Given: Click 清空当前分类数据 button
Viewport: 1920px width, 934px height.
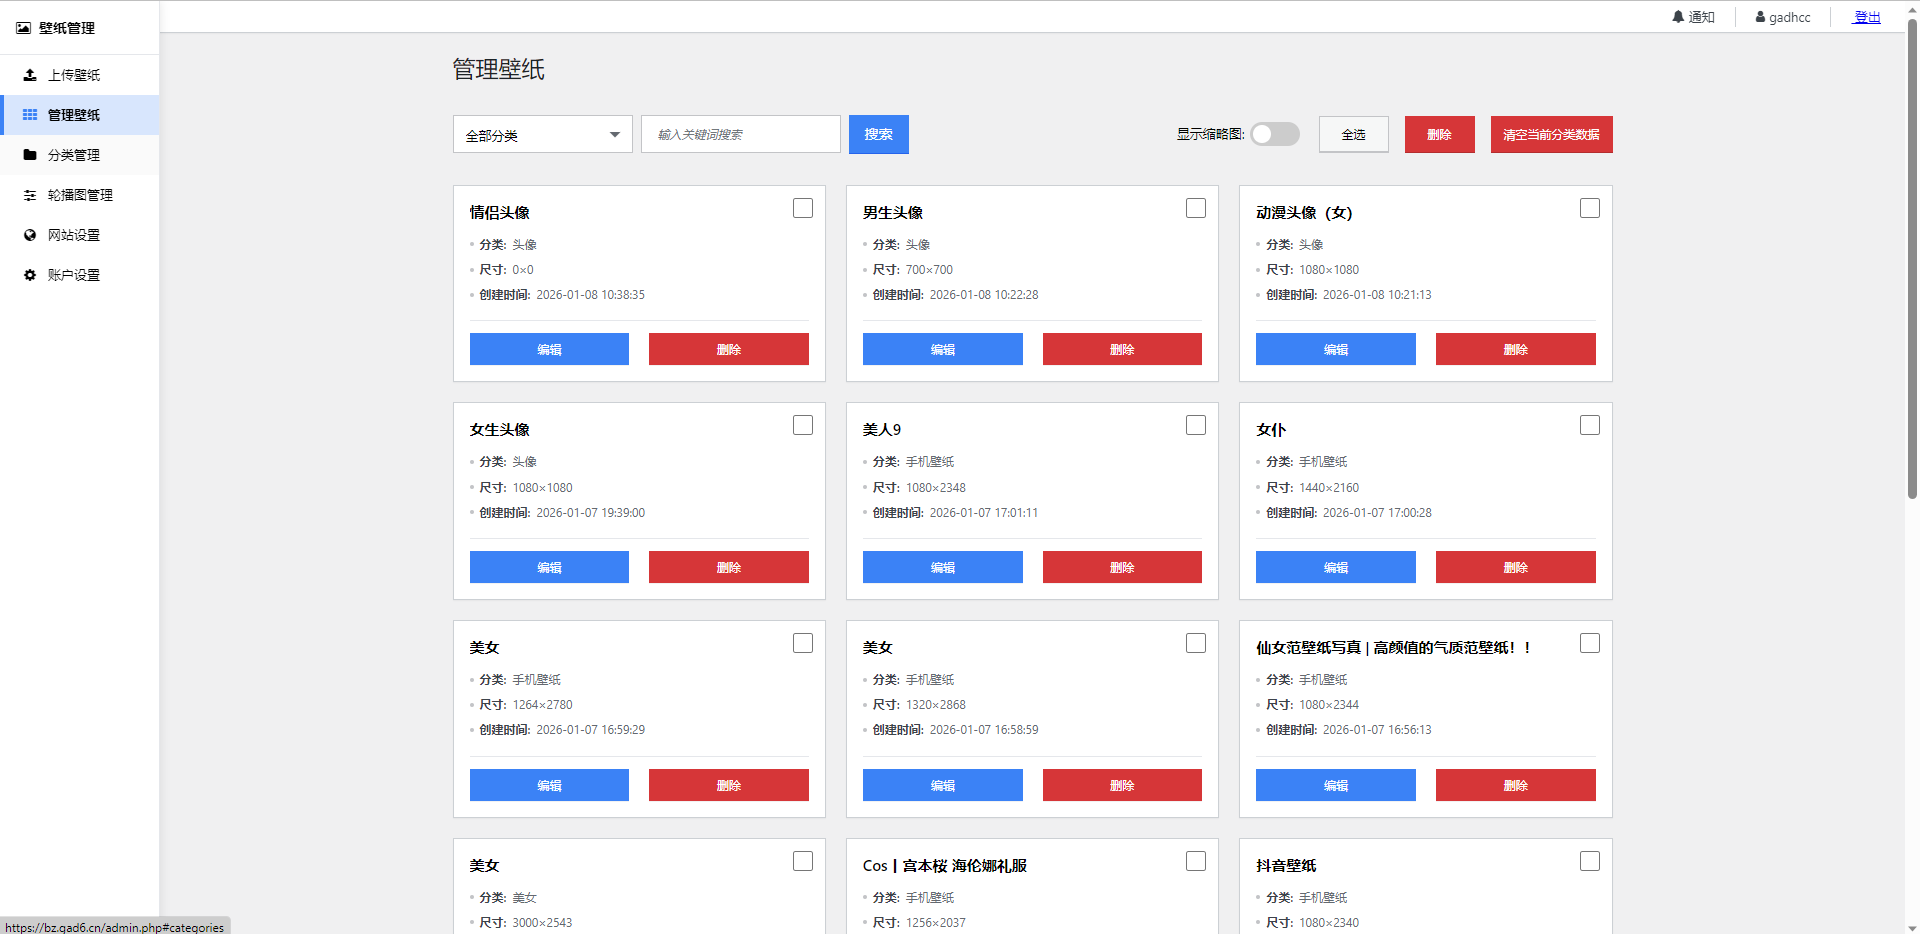Looking at the screenshot, I should (x=1551, y=135).
